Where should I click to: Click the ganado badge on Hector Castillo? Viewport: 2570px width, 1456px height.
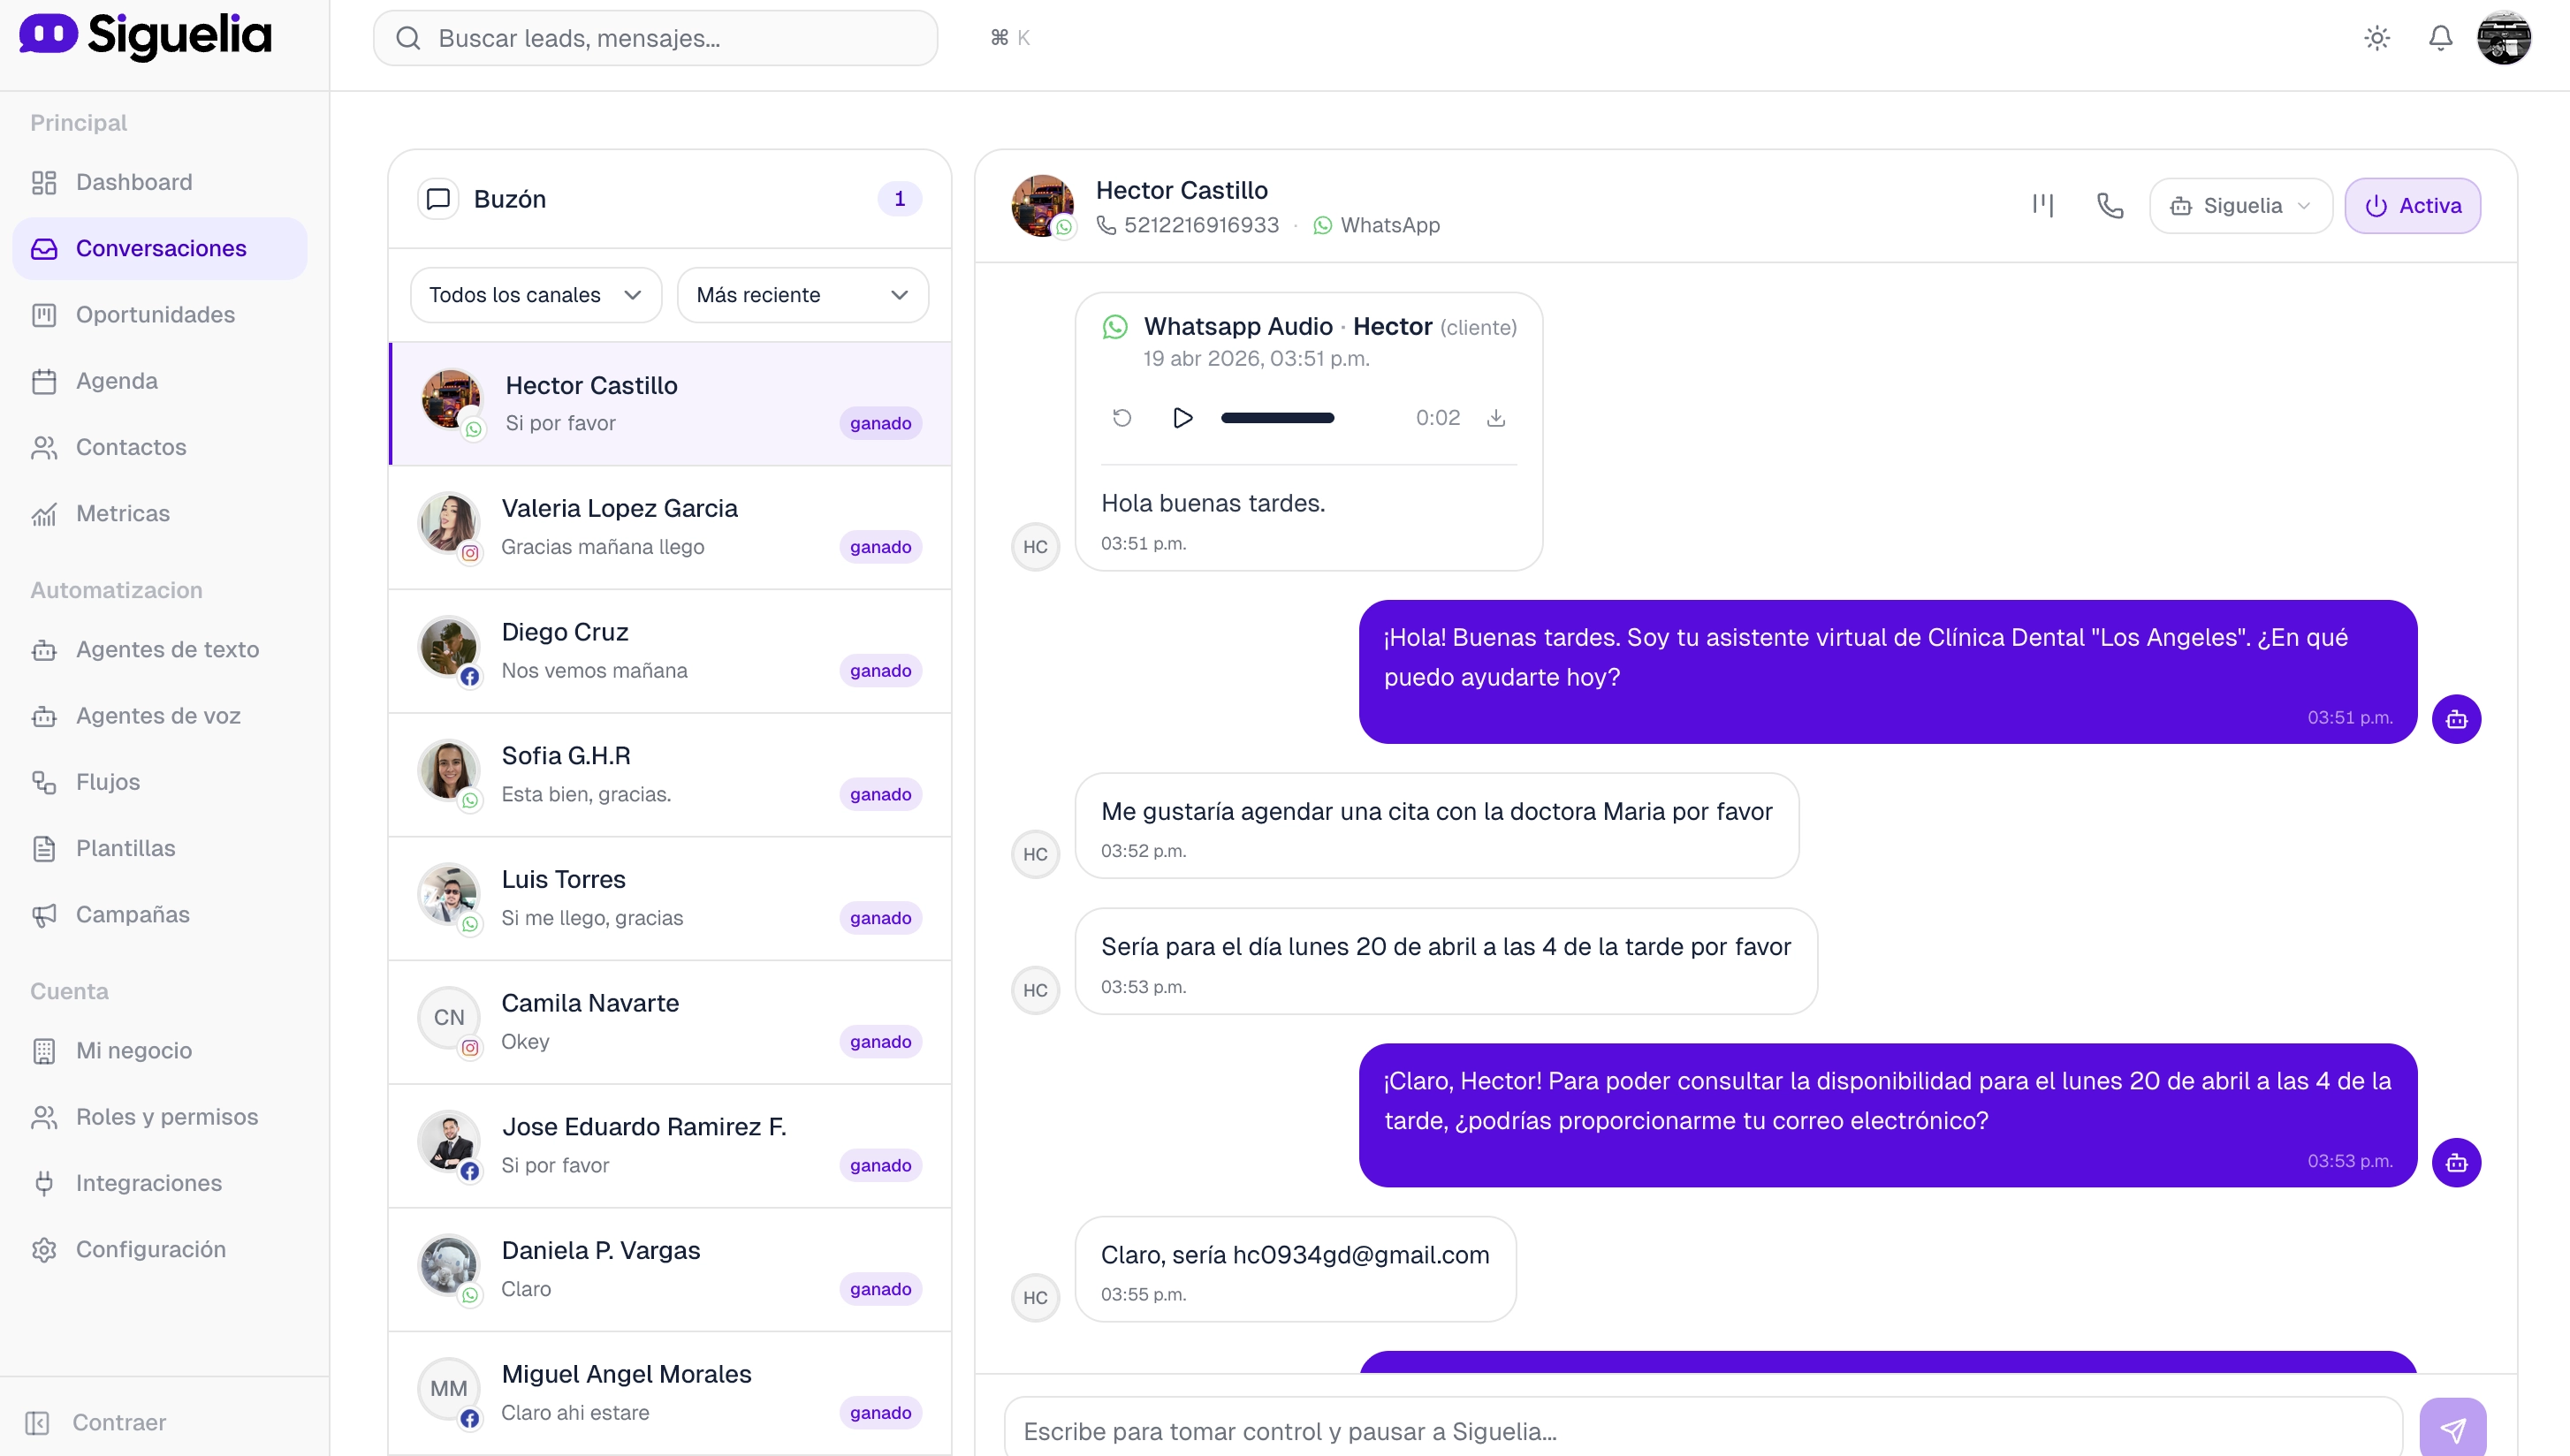[880, 423]
